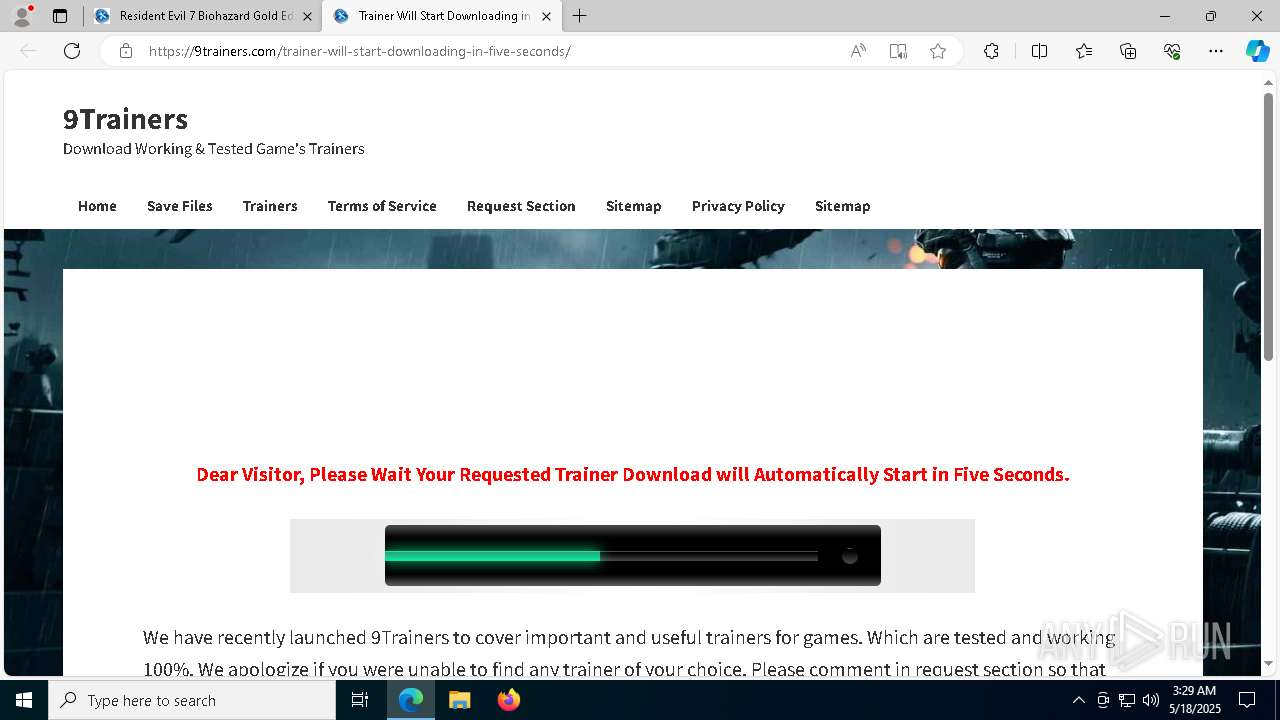Open the Home menu item
Screen dimensions: 1280x720
(x=97, y=206)
